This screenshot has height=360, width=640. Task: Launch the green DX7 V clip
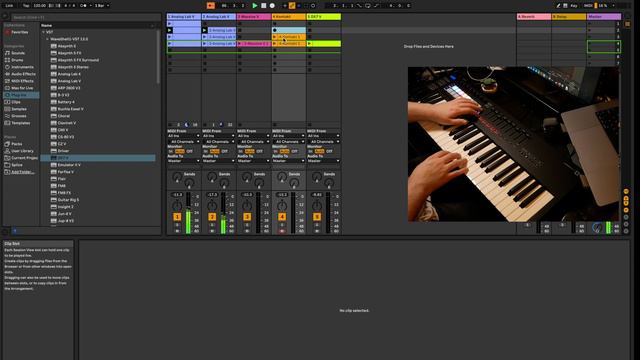310,44
